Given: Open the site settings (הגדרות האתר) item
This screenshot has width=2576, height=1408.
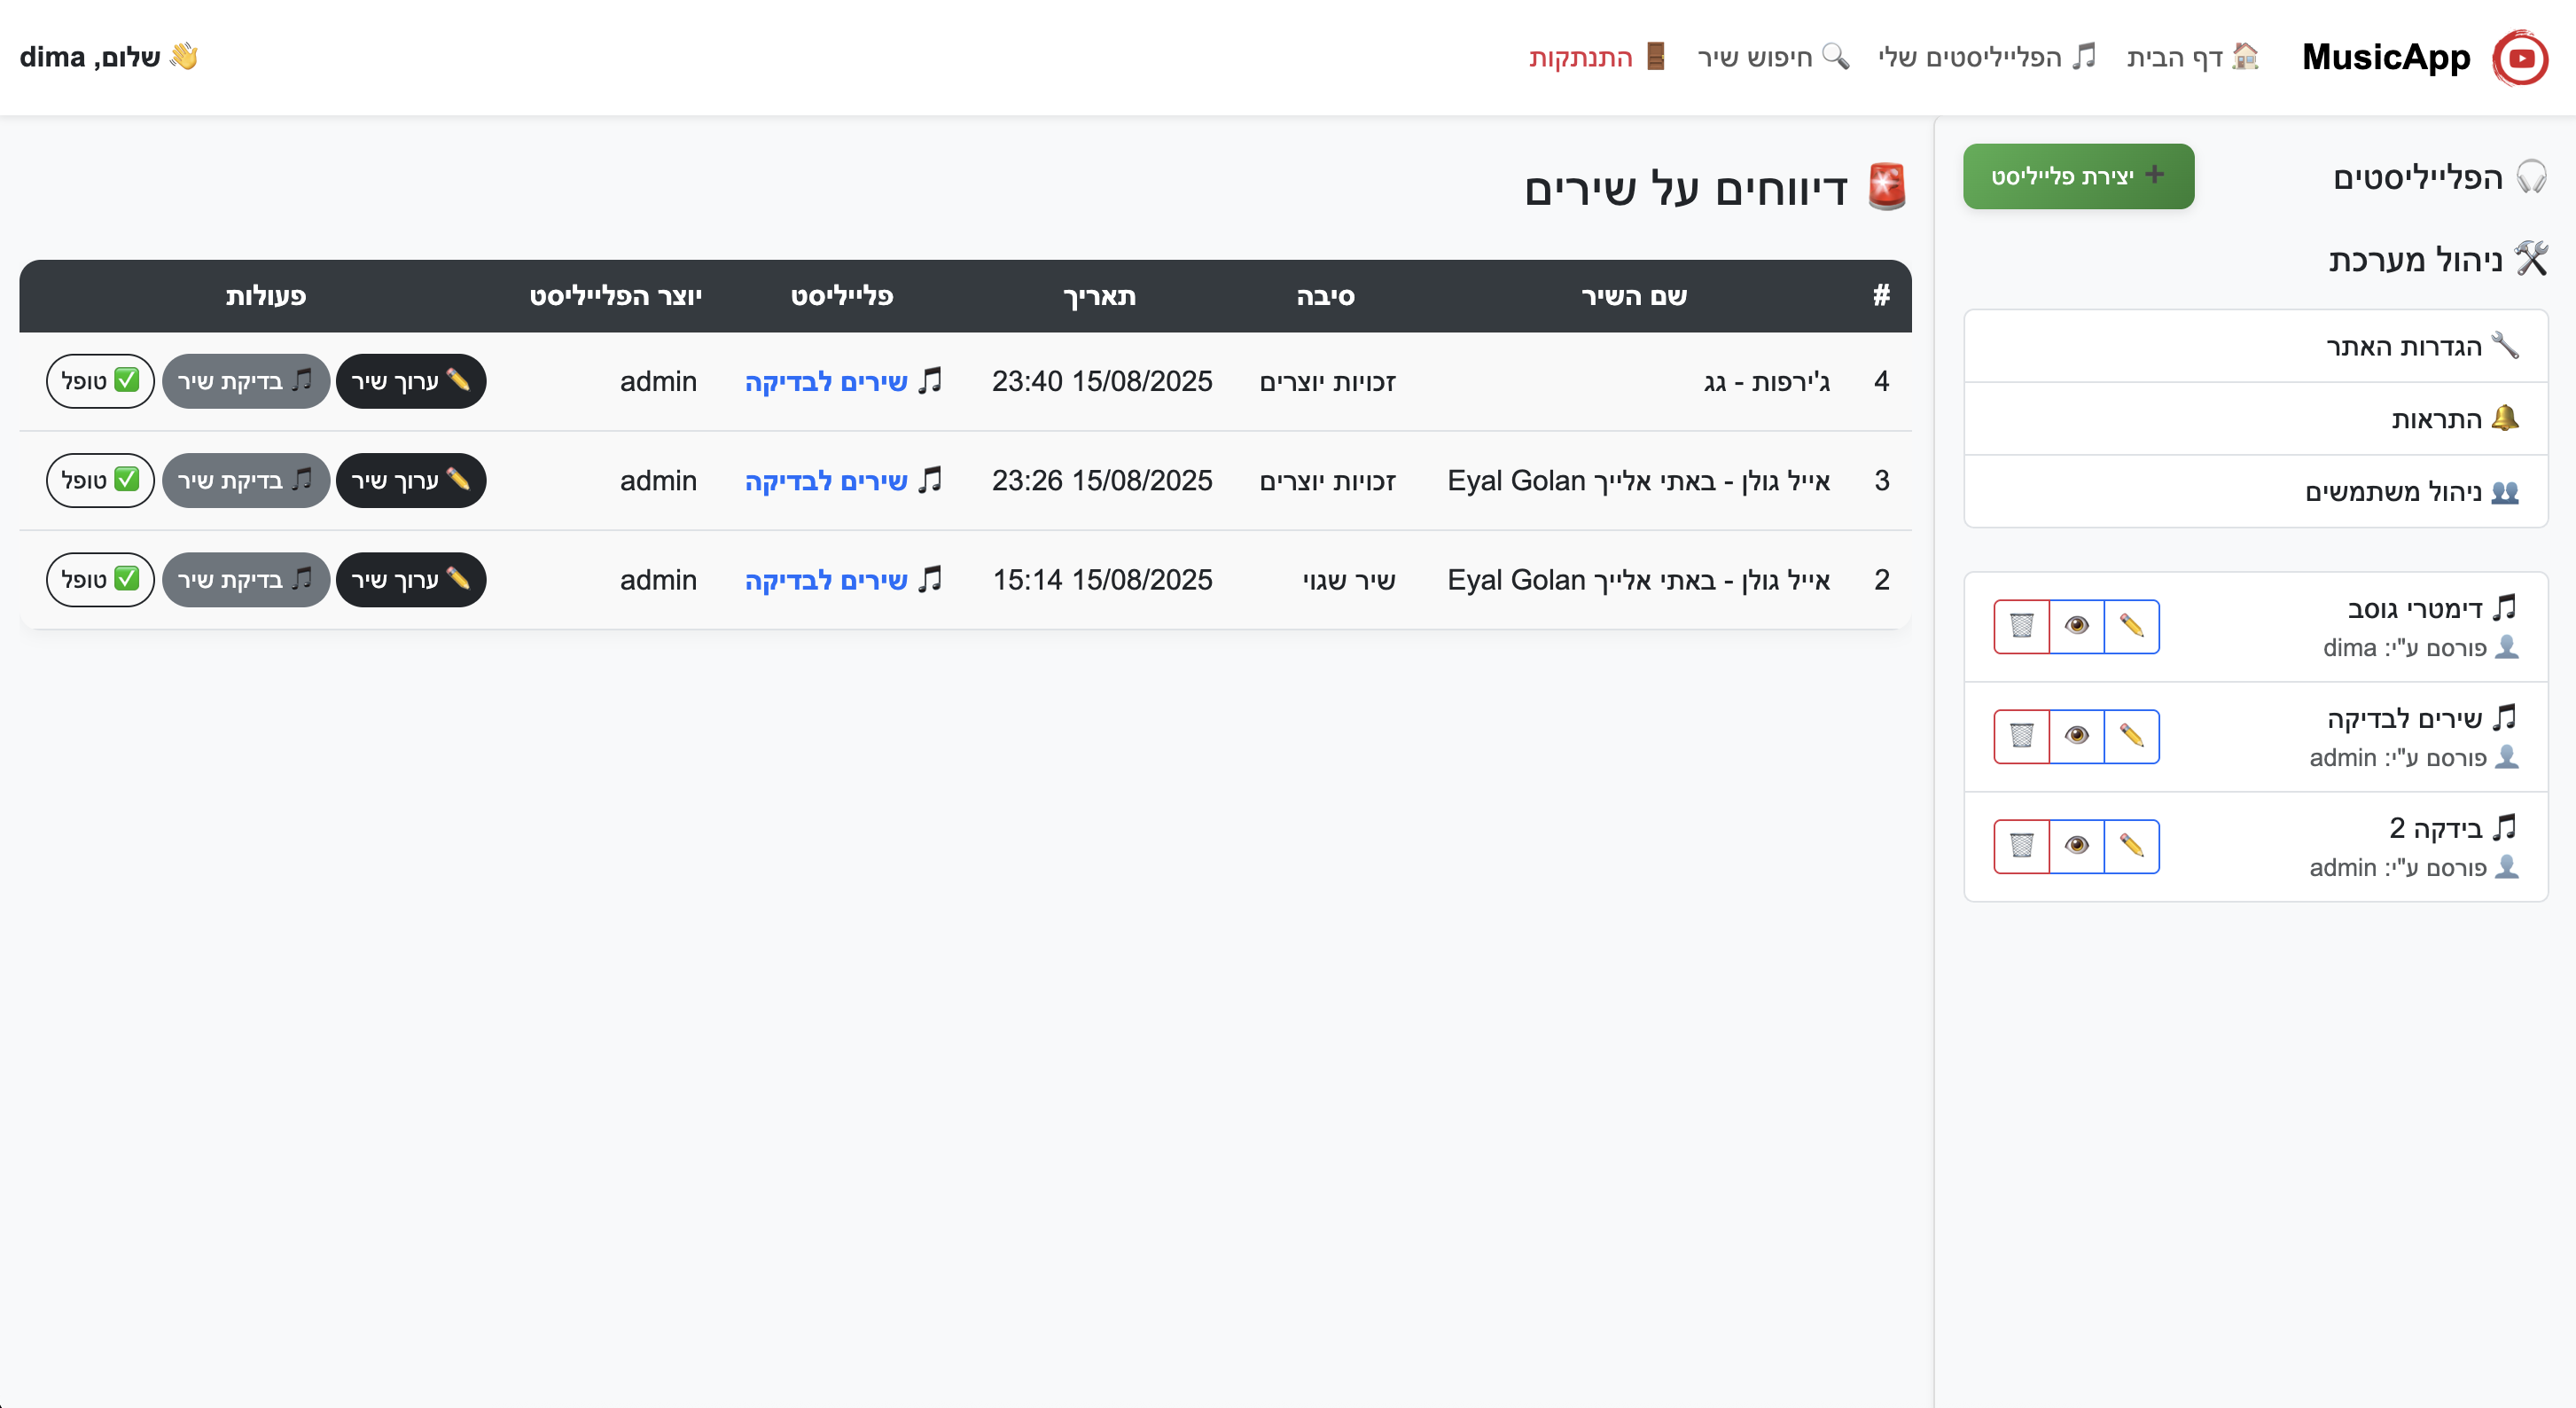Looking at the screenshot, I should pos(2421,346).
